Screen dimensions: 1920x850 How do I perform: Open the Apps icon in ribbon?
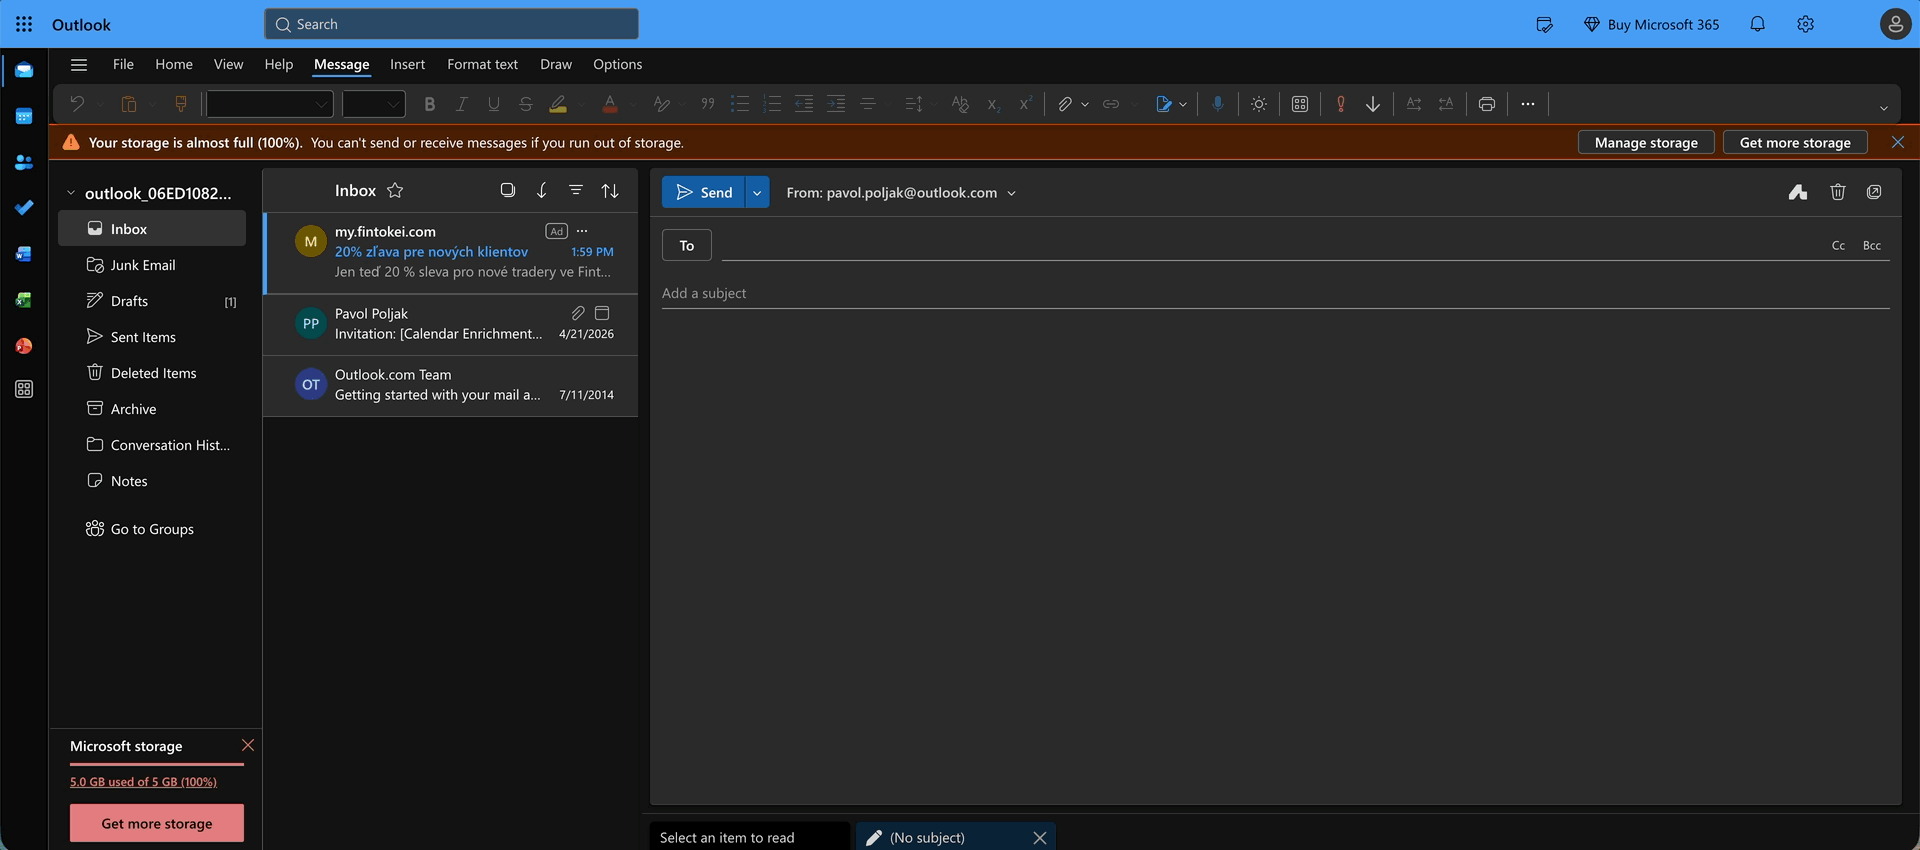pyautogui.click(x=1300, y=104)
